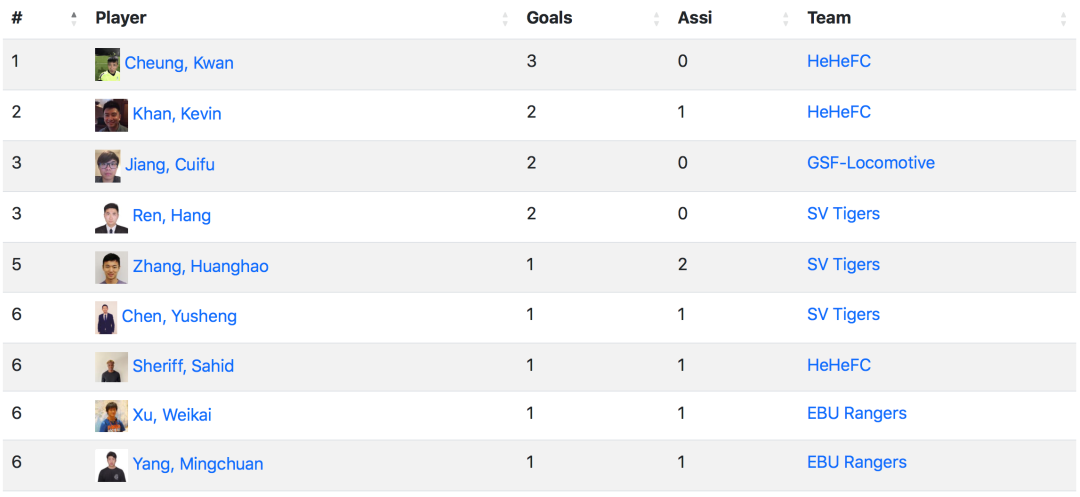This screenshot has height=497, width=1080.
Task: Click Ren, Hang's portrait thumbnail
Action: (112, 217)
